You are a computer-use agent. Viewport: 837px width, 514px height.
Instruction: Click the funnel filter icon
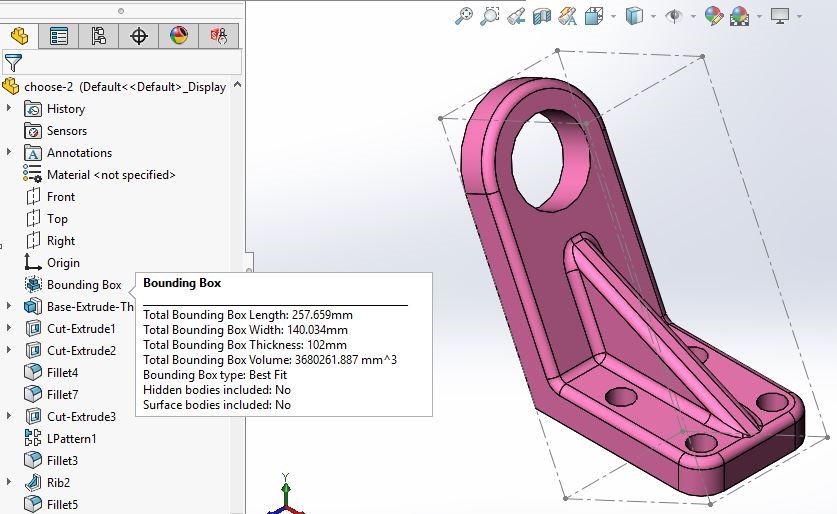coord(13,63)
